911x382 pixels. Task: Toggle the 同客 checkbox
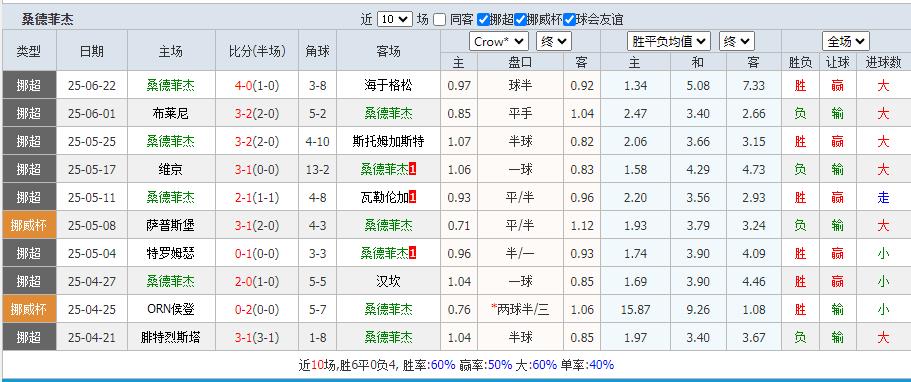point(440,19)
